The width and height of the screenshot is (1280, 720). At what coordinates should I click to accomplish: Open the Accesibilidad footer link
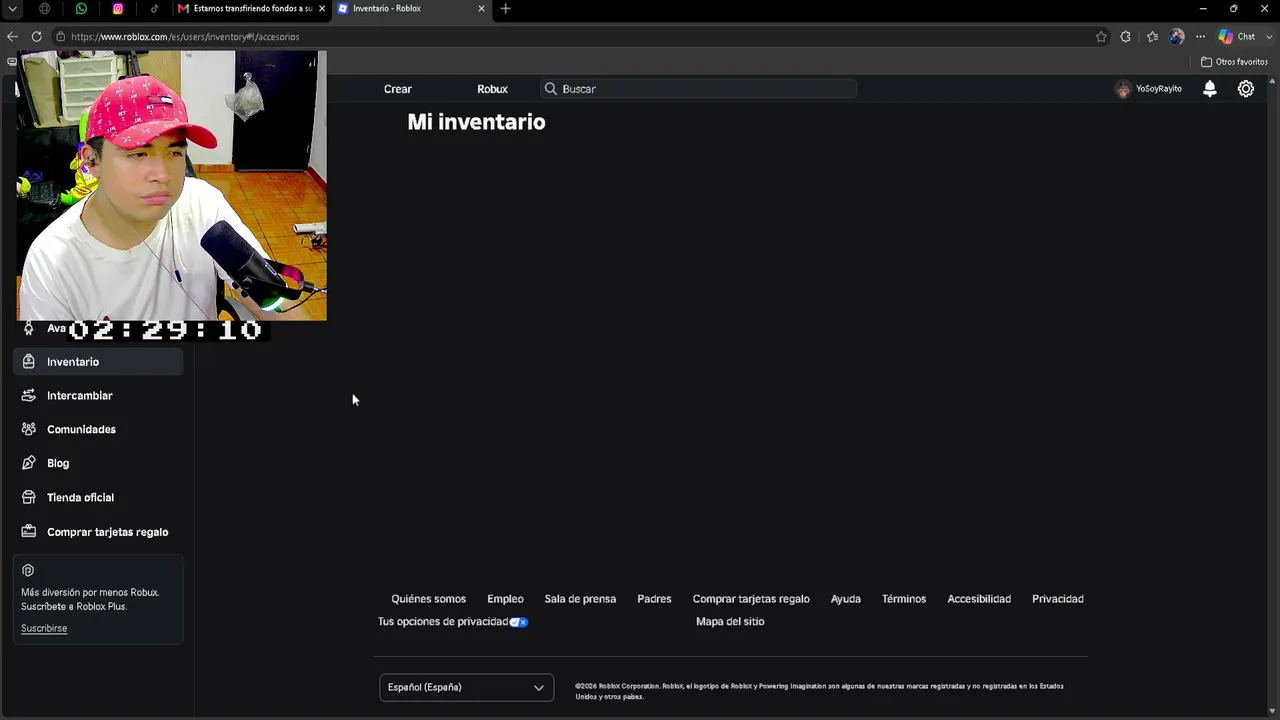coord(979,599)
